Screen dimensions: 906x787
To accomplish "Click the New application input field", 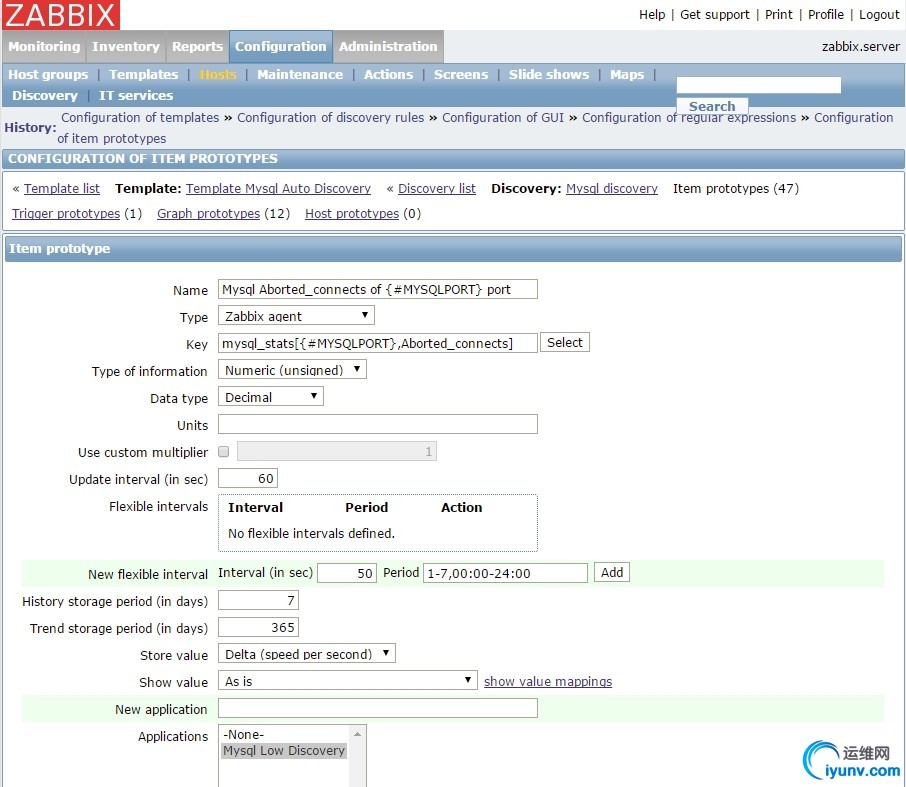I will 377,708.
